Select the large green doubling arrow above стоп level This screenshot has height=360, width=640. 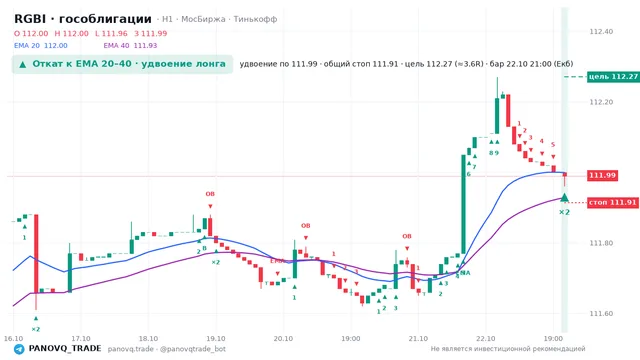[564, 198]
